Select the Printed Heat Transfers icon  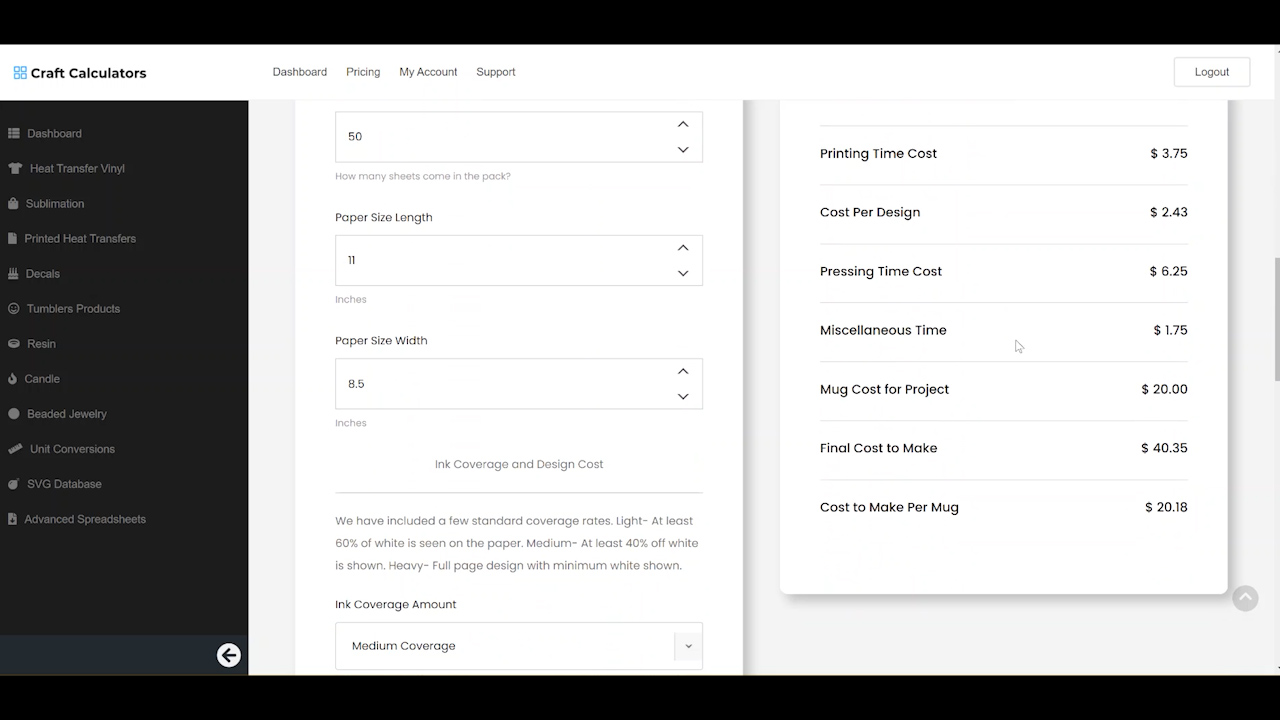tap(13, 238)
